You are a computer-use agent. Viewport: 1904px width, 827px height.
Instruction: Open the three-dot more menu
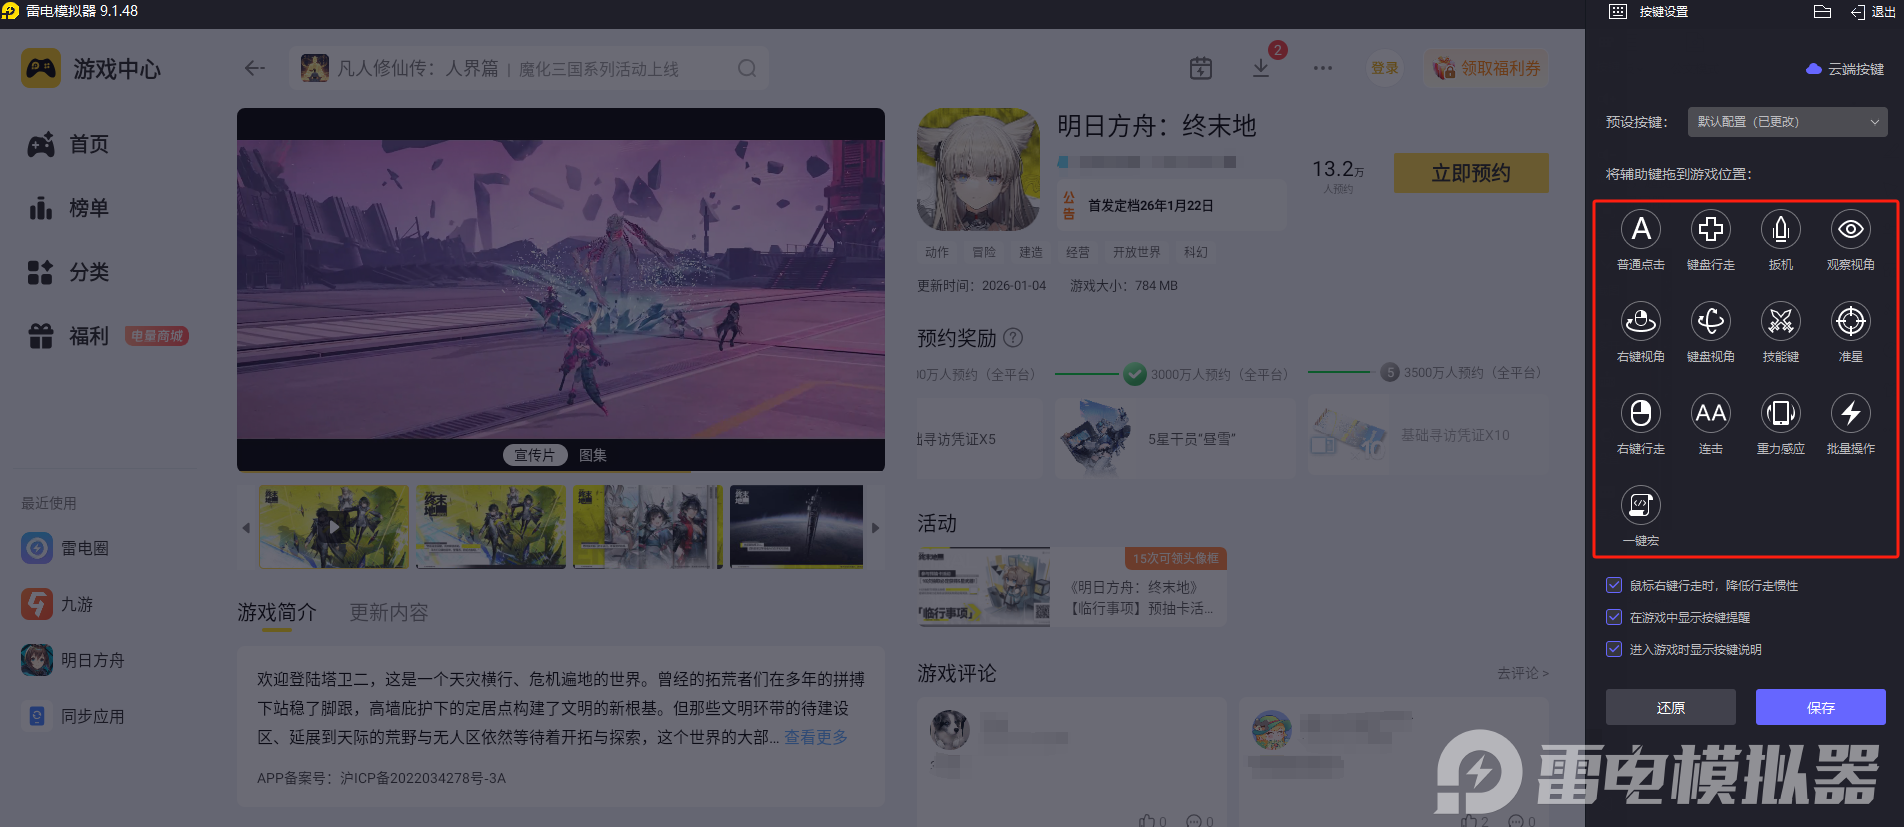(1323, 68)
